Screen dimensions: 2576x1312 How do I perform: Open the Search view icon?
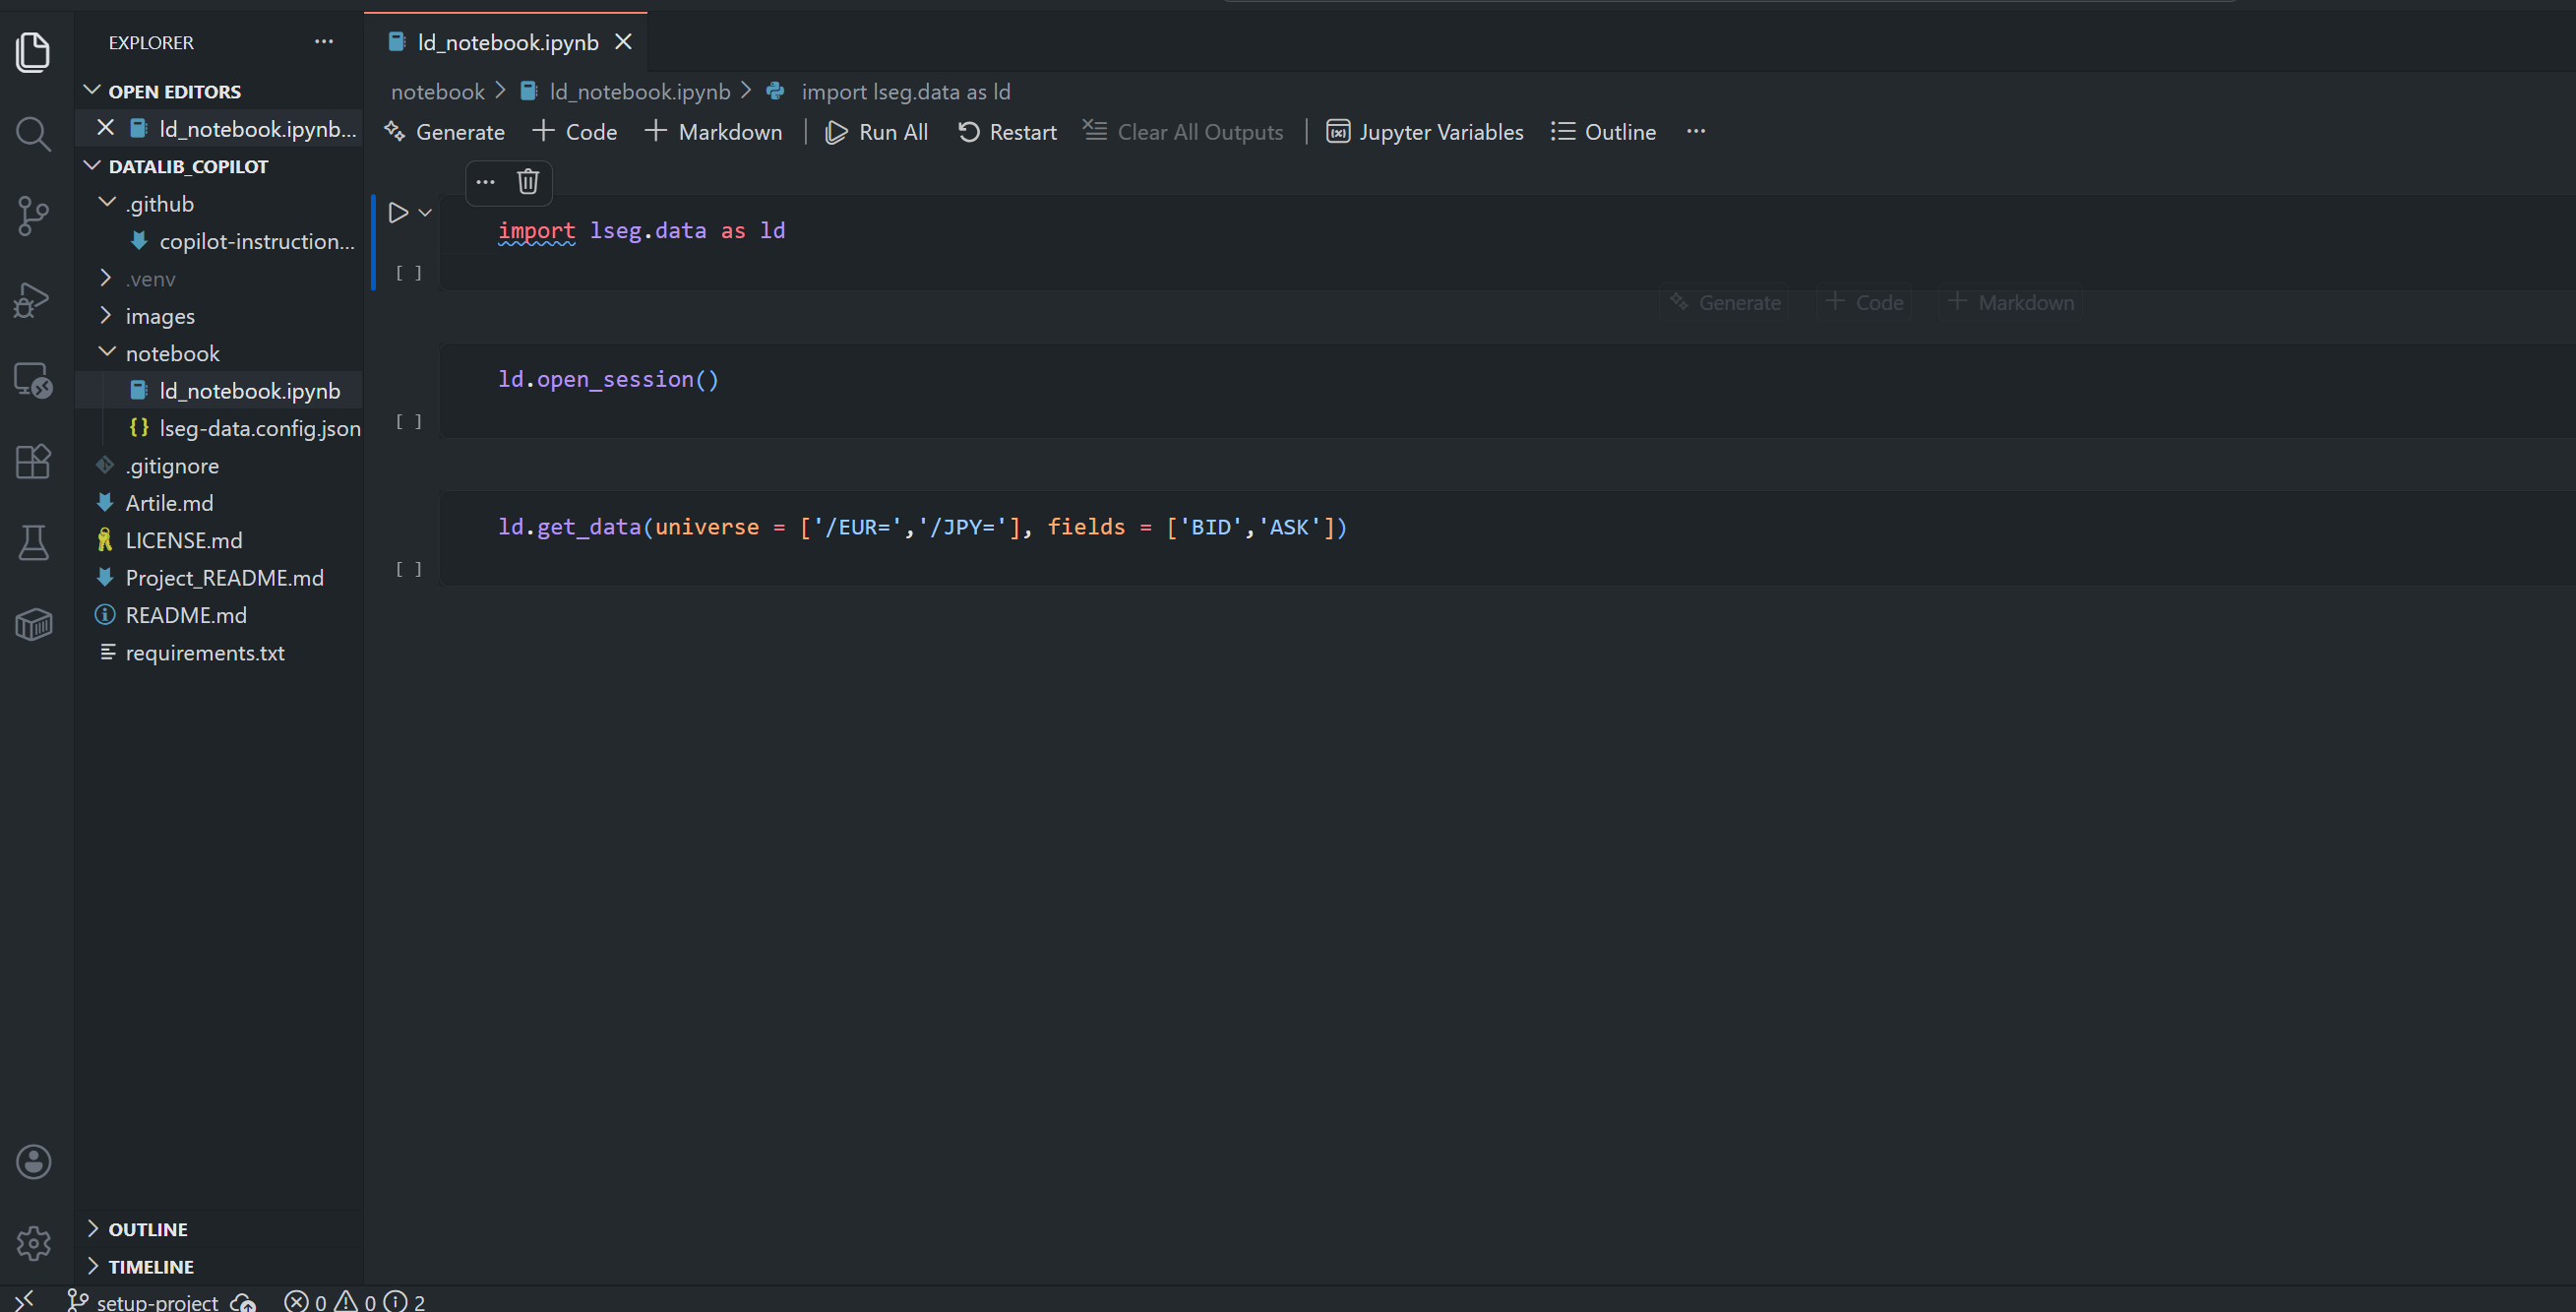33,134
